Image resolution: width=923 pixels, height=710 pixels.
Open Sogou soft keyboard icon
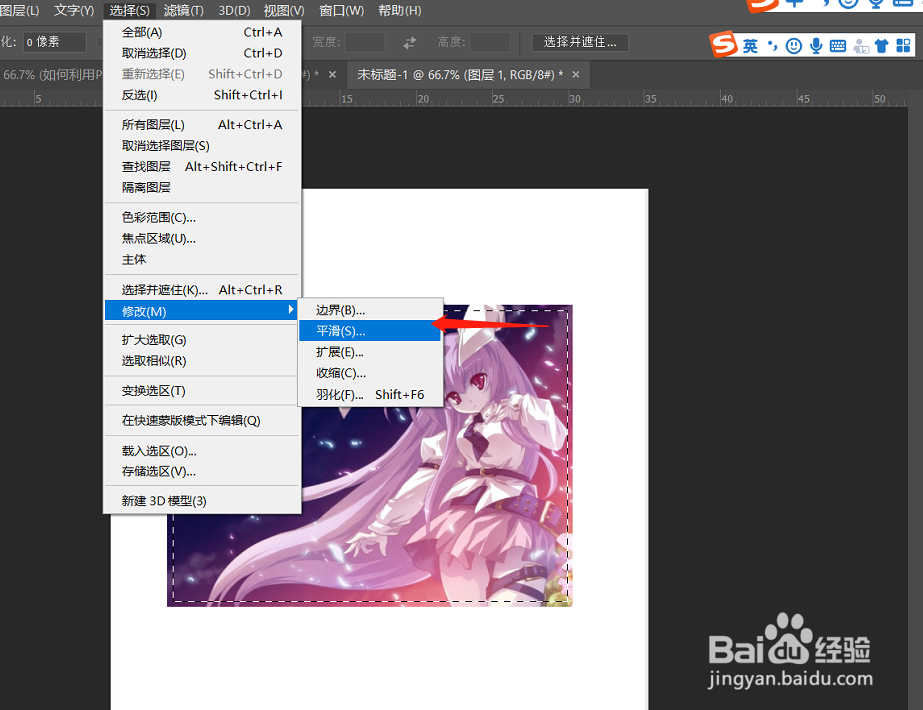click(838, 46)
